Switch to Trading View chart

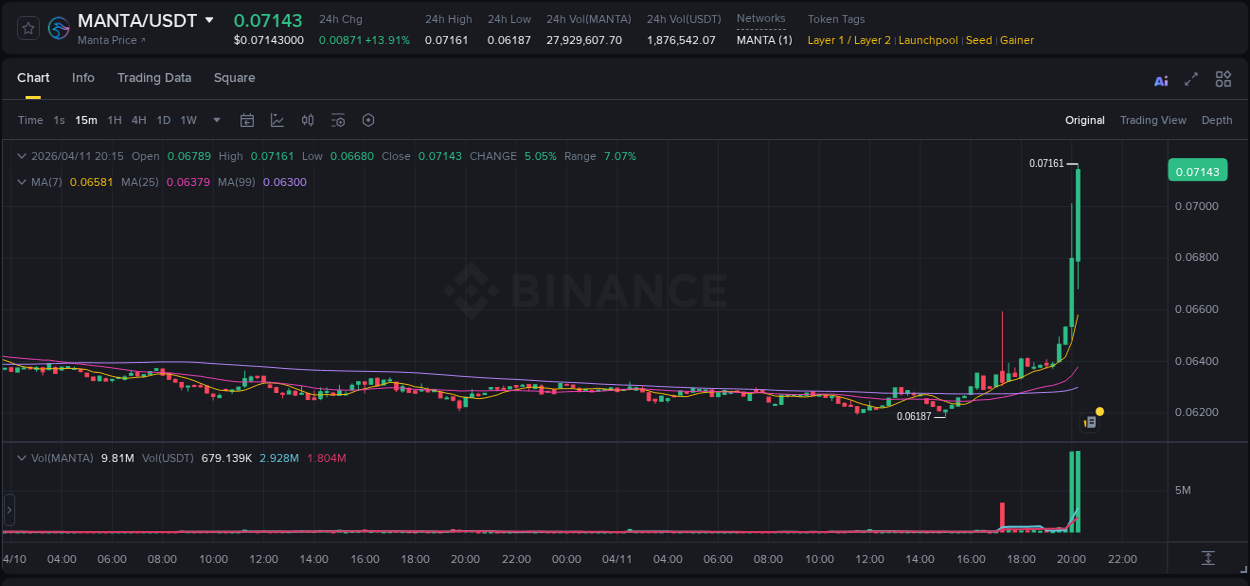pyautogui.click(x=1153, y=120)
